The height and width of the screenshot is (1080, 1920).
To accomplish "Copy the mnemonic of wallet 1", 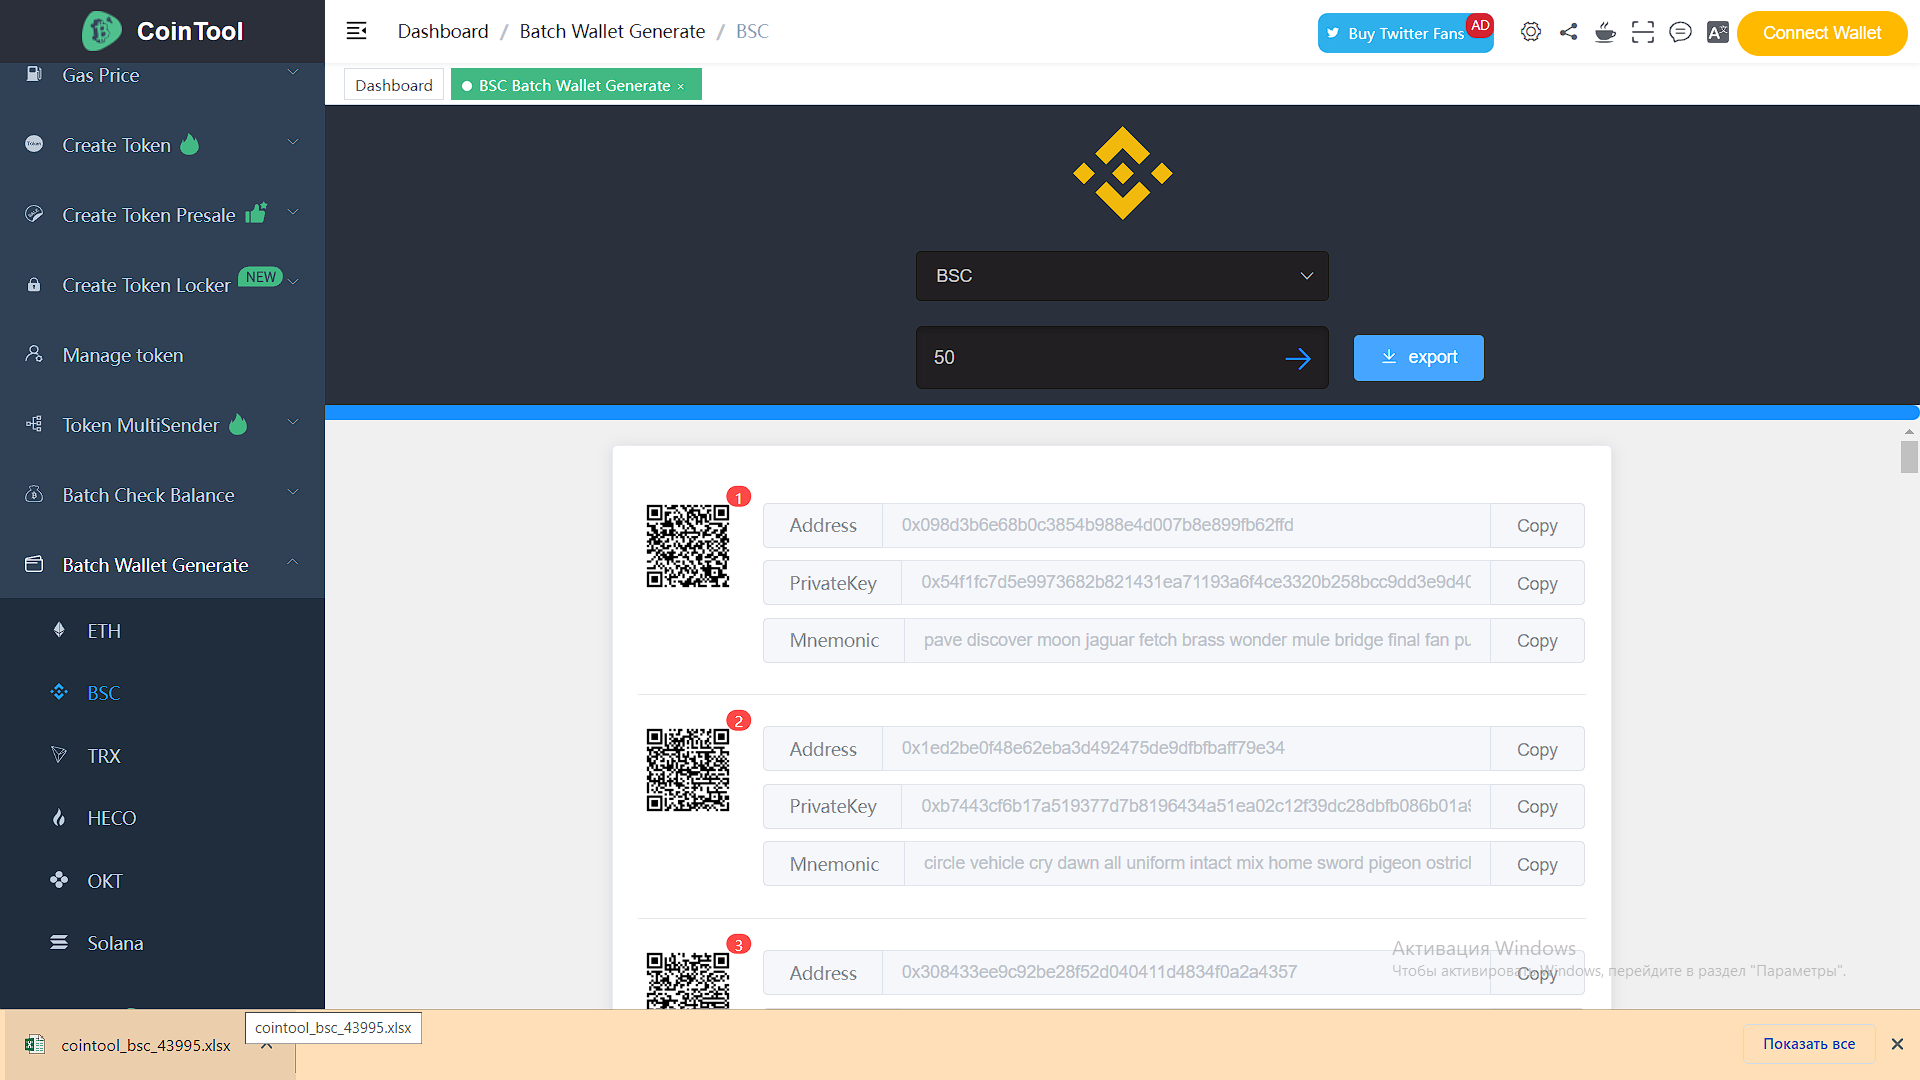I will click(x=1537, y=641).
